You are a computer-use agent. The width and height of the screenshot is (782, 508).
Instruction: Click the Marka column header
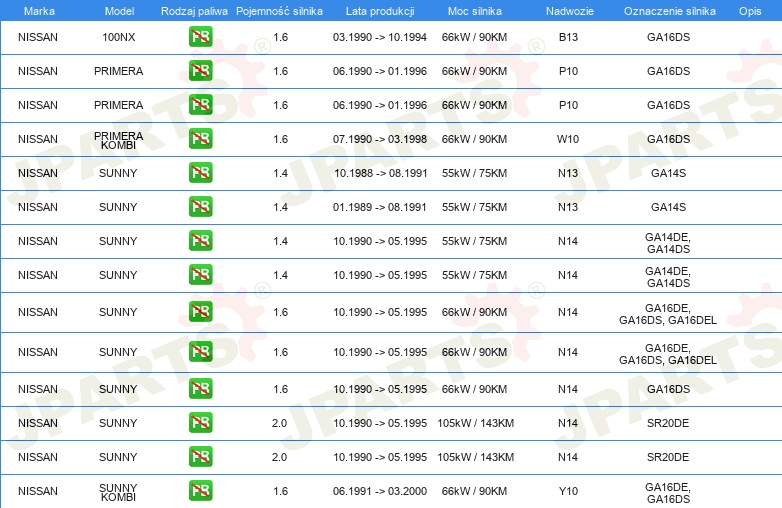point(39,11)
